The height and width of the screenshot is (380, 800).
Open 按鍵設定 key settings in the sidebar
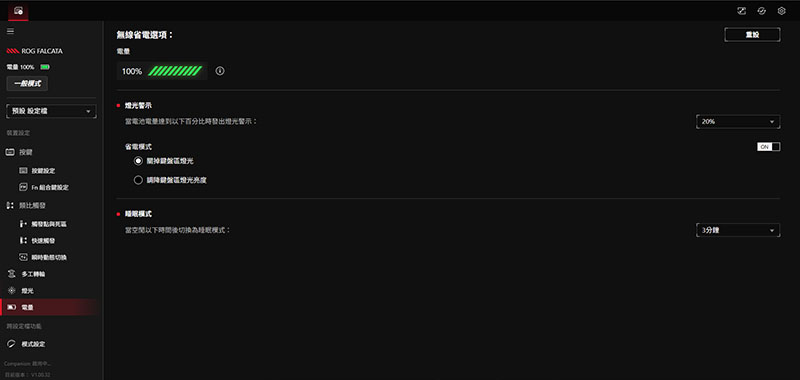[x=43, y=170]
